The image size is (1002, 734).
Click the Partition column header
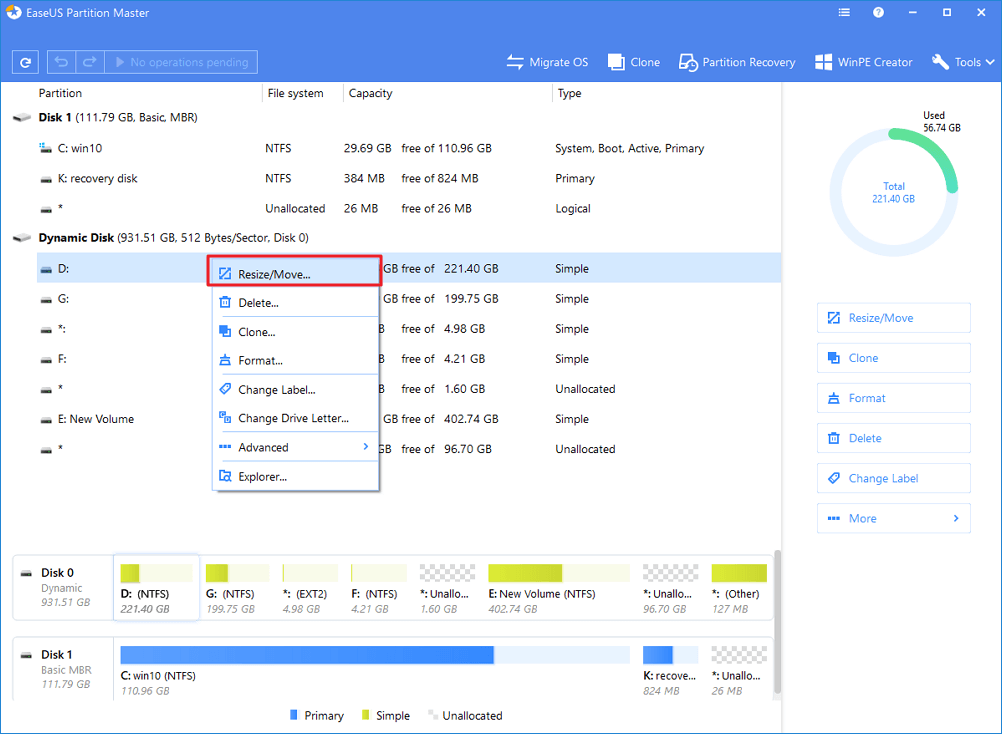(x=60, y=93)
